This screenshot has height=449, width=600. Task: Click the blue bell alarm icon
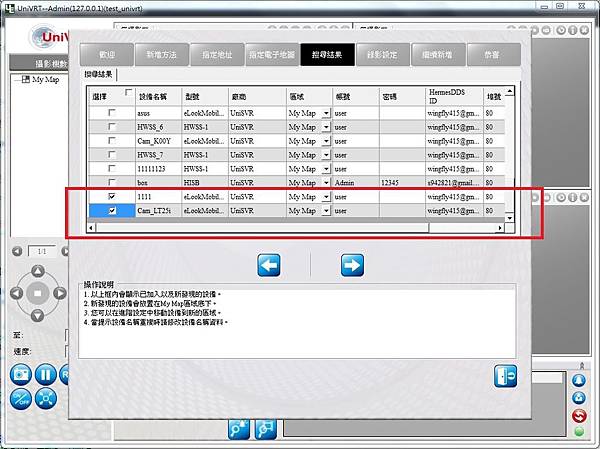(579, 380)
